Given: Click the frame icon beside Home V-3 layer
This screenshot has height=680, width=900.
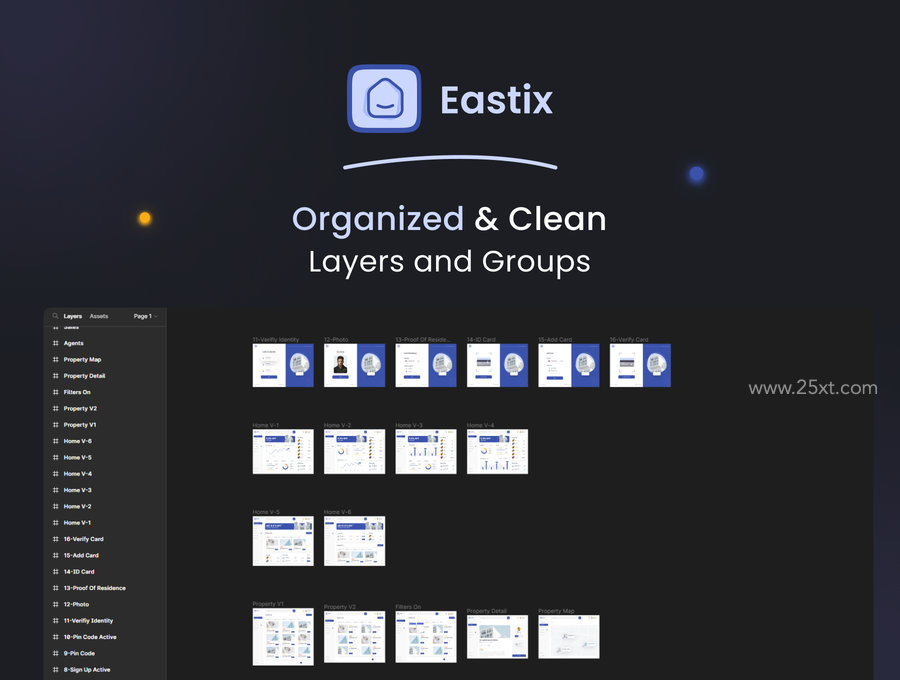Looking at the screenshot, I should pyautogui.click(x=56, y=490).
